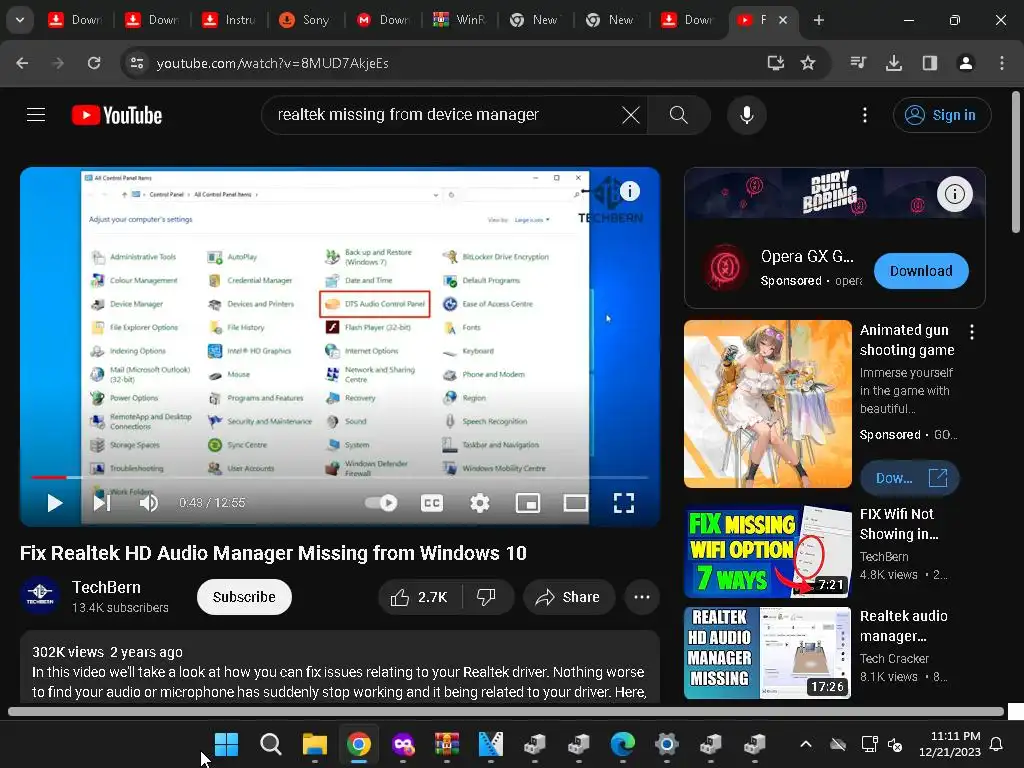Click the Dow... button on game ad
Screen dimensions: 1024x768
910,478
